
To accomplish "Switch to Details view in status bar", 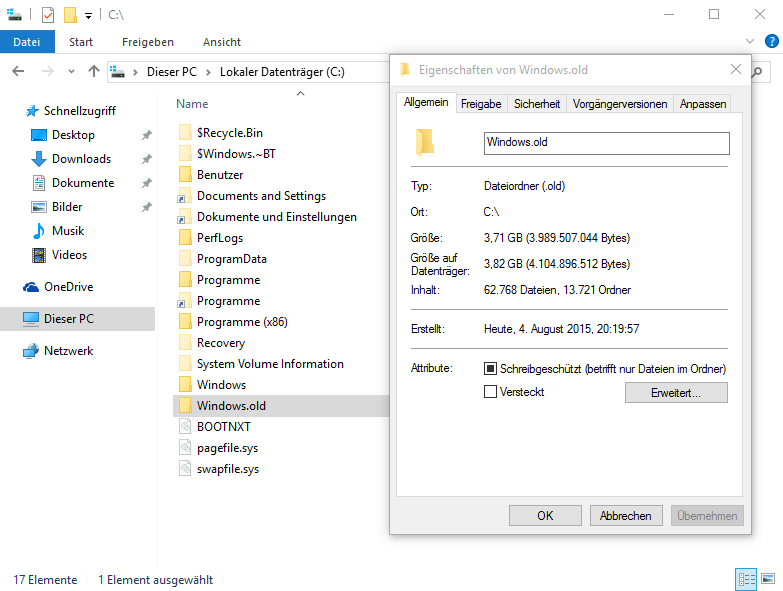I will [746, 579].
